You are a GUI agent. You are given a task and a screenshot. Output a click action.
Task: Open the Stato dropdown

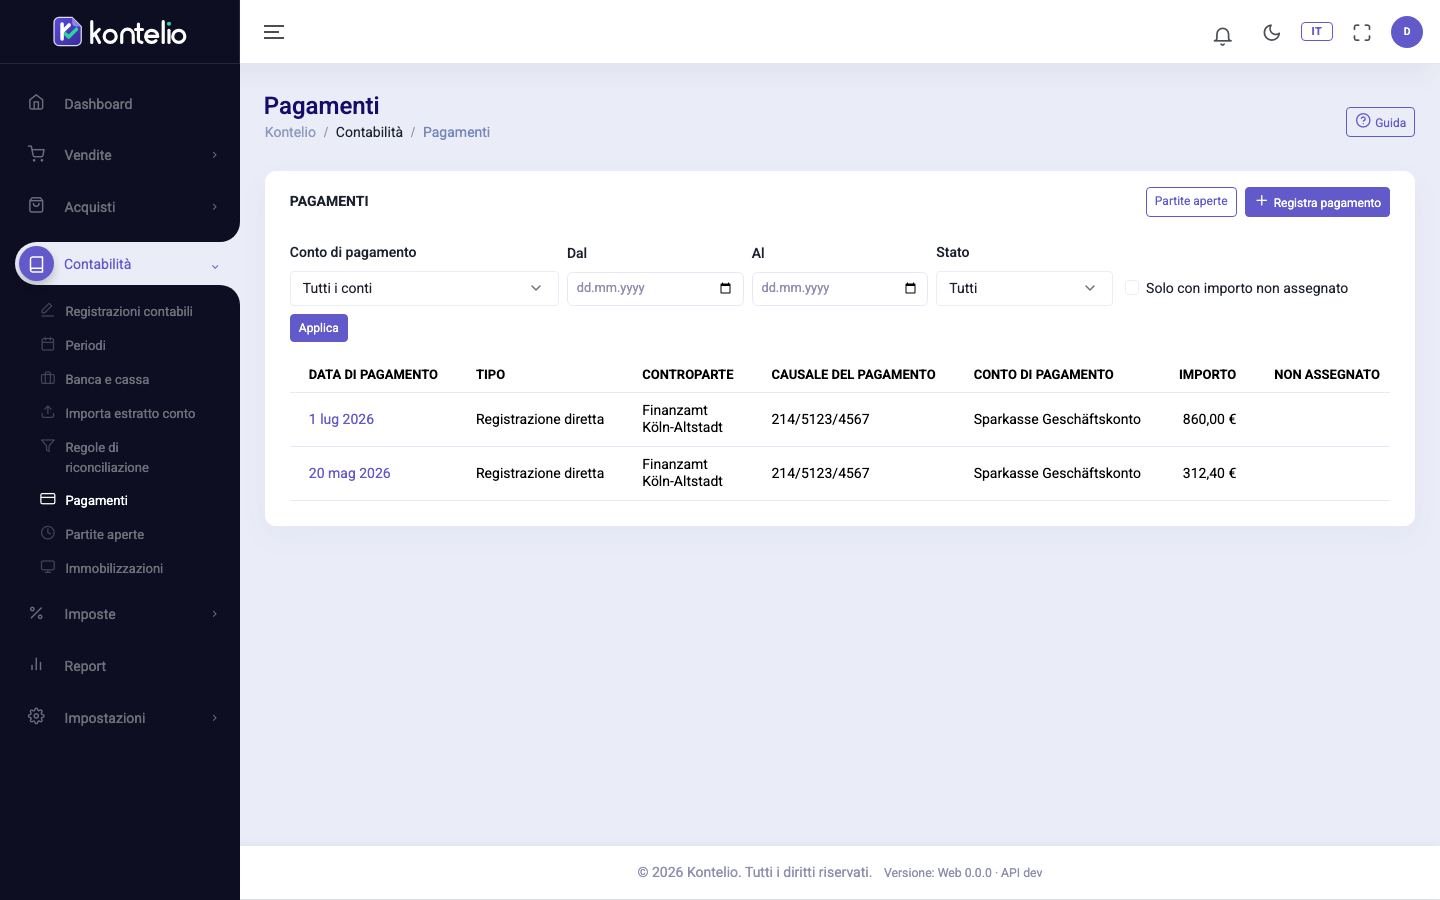tap(1024, 288)
